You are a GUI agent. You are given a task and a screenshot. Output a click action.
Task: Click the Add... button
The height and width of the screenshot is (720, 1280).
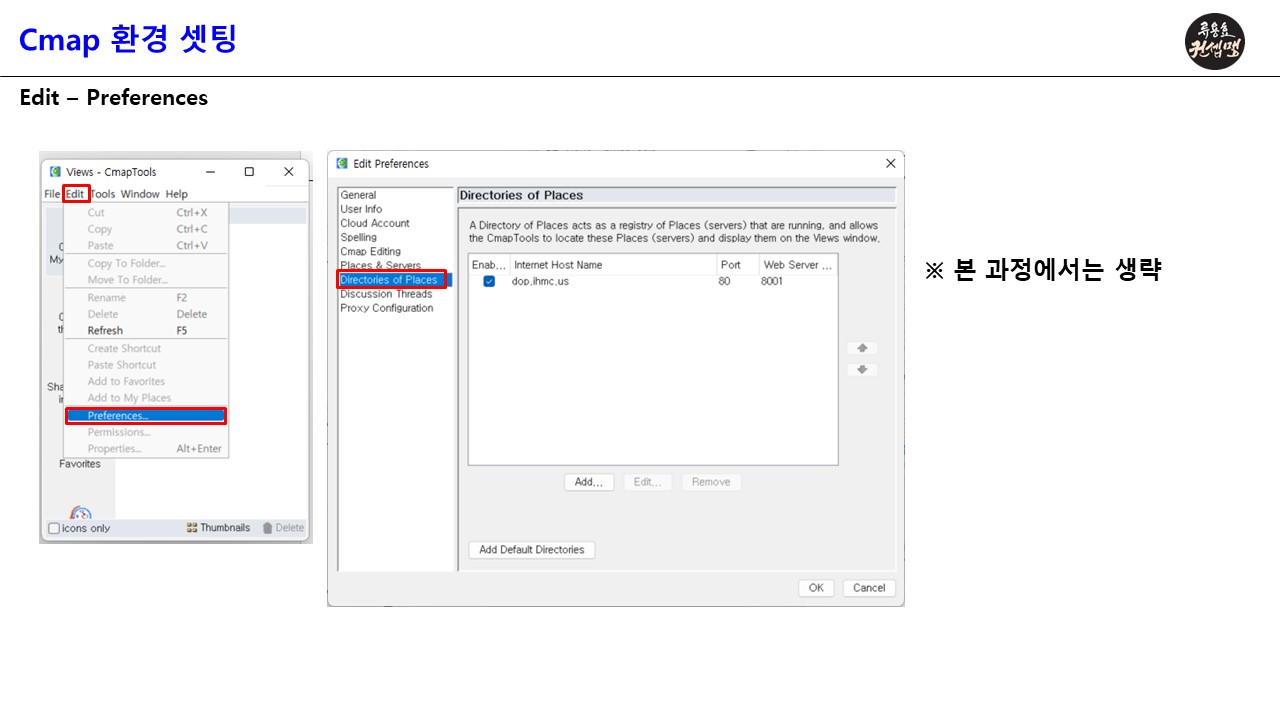click(x=589, y=482)
